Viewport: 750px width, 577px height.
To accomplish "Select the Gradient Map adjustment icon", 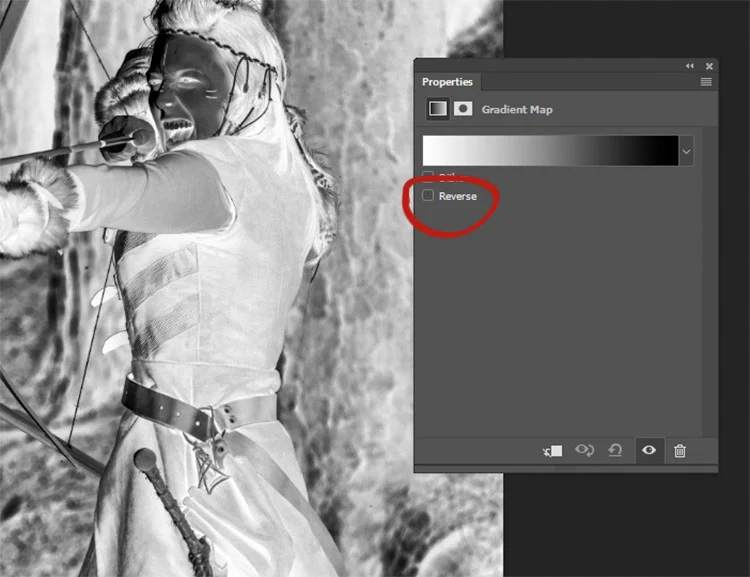I will (x=438, y=109).
